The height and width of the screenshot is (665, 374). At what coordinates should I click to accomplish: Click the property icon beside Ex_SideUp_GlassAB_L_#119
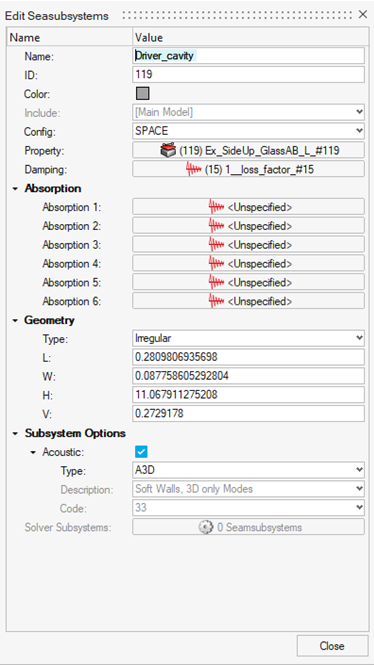coord(168,150)
